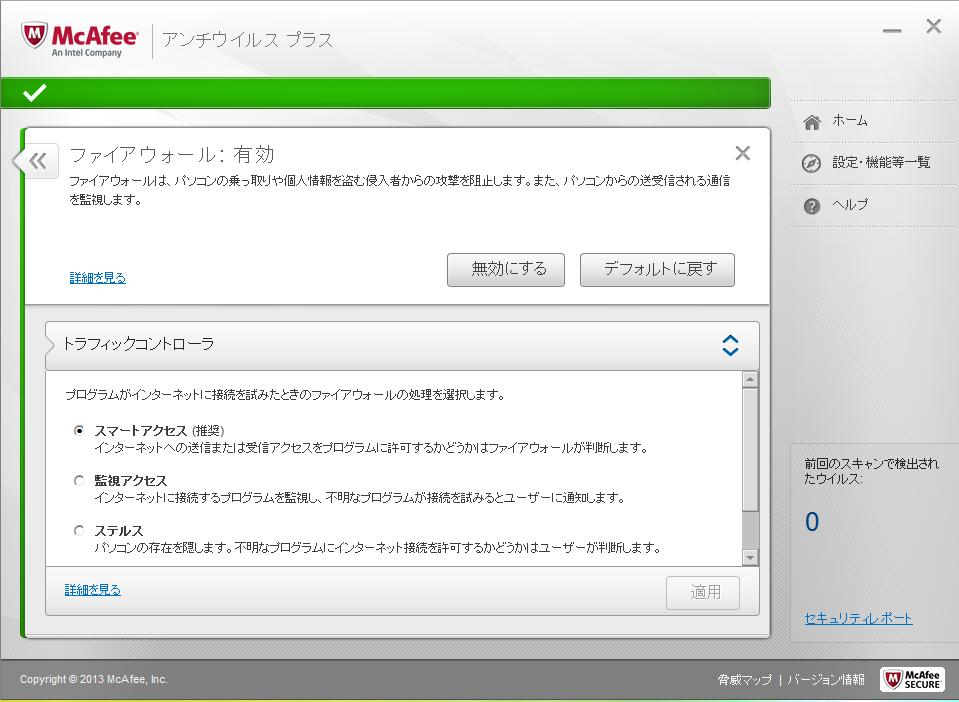
Task: Open 詳細を見る link beside the 適用 button
Action: [x=93, y=589]
